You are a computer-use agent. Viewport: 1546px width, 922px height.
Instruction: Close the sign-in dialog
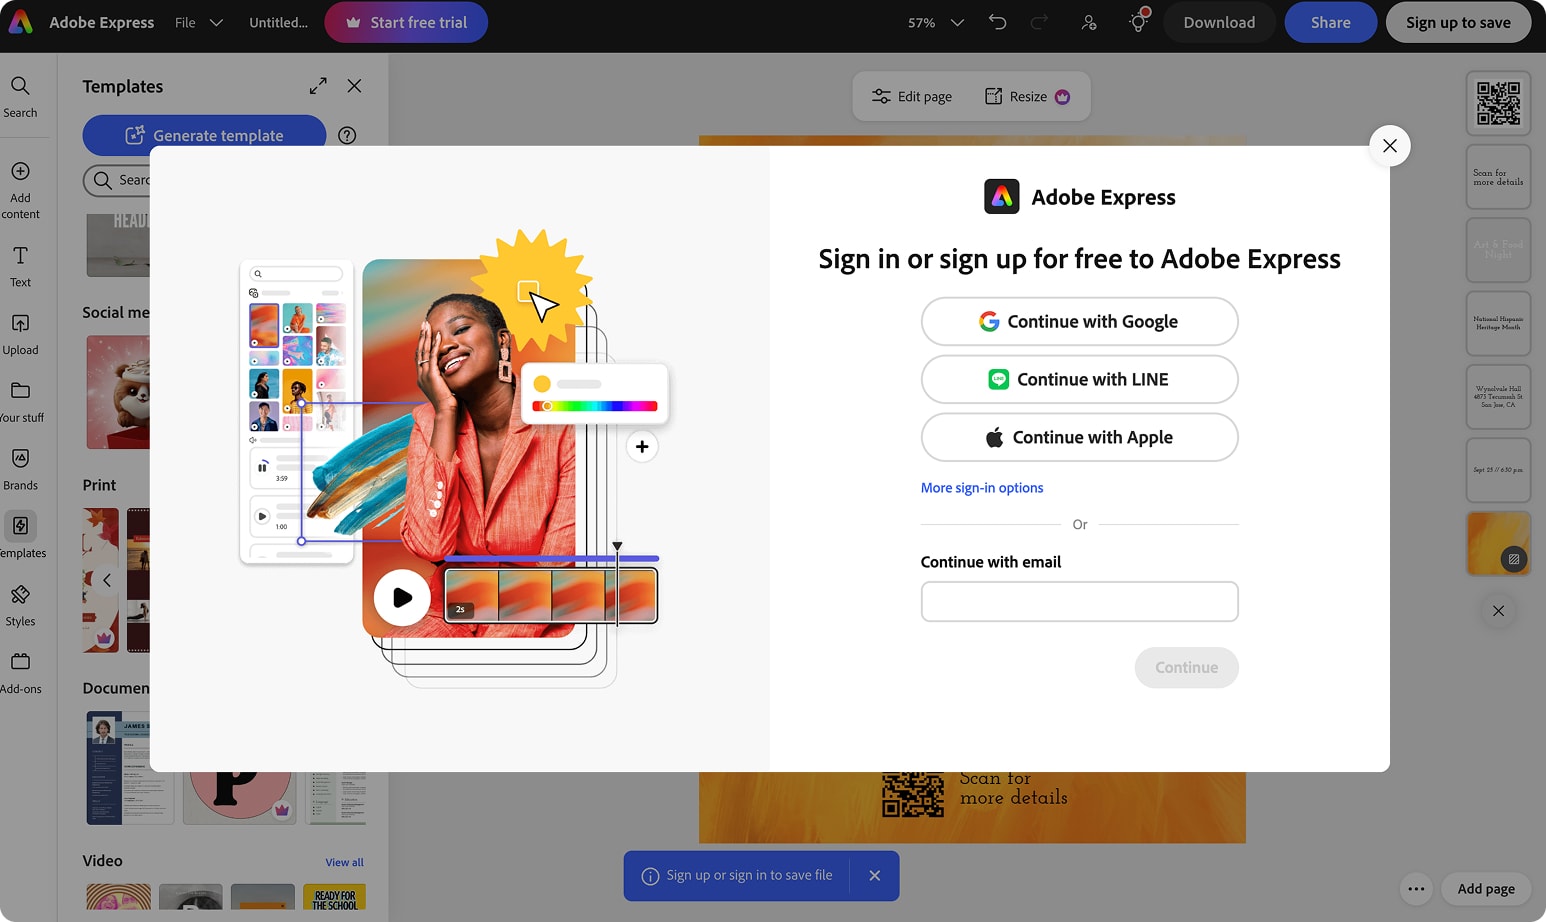[x=1390, y=146]
